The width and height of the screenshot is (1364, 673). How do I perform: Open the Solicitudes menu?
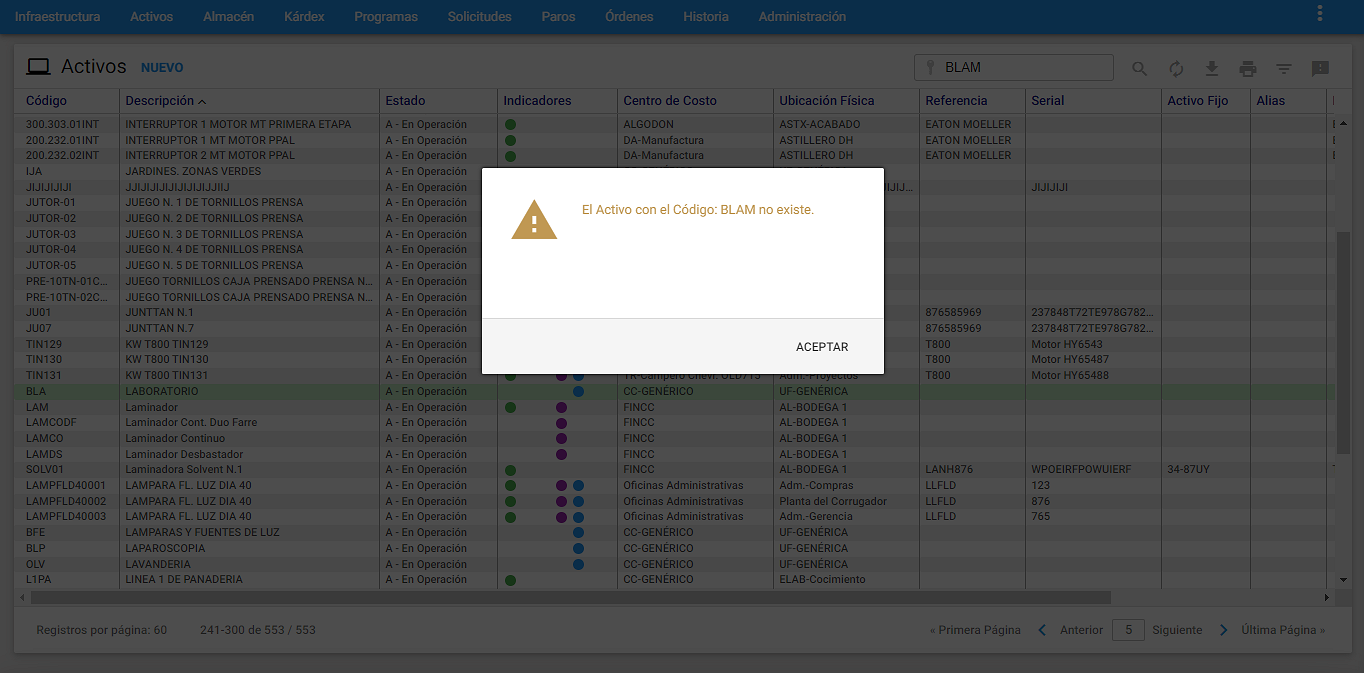coord(479,16)
